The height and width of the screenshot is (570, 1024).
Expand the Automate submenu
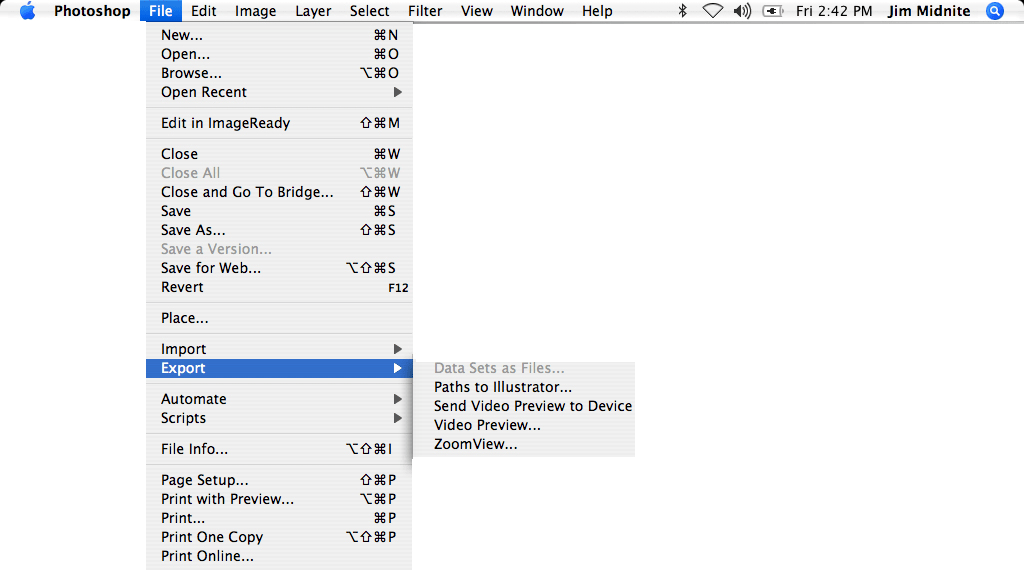pyautogui.click(x=279, y=399)
